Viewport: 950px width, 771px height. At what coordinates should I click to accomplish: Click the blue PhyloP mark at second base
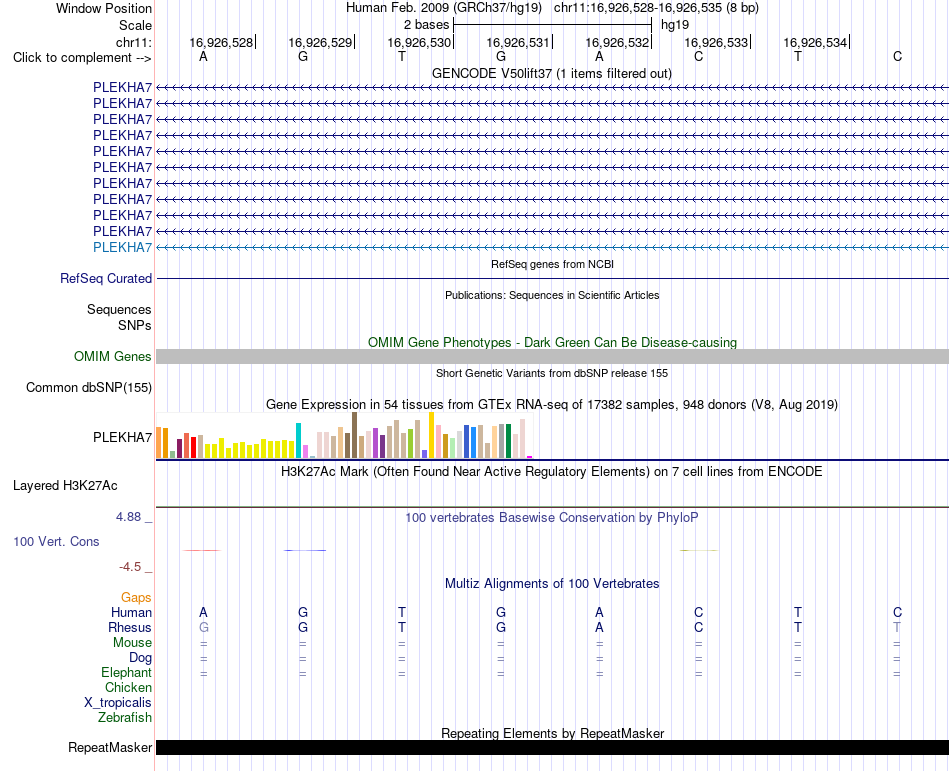click(305, 551)
